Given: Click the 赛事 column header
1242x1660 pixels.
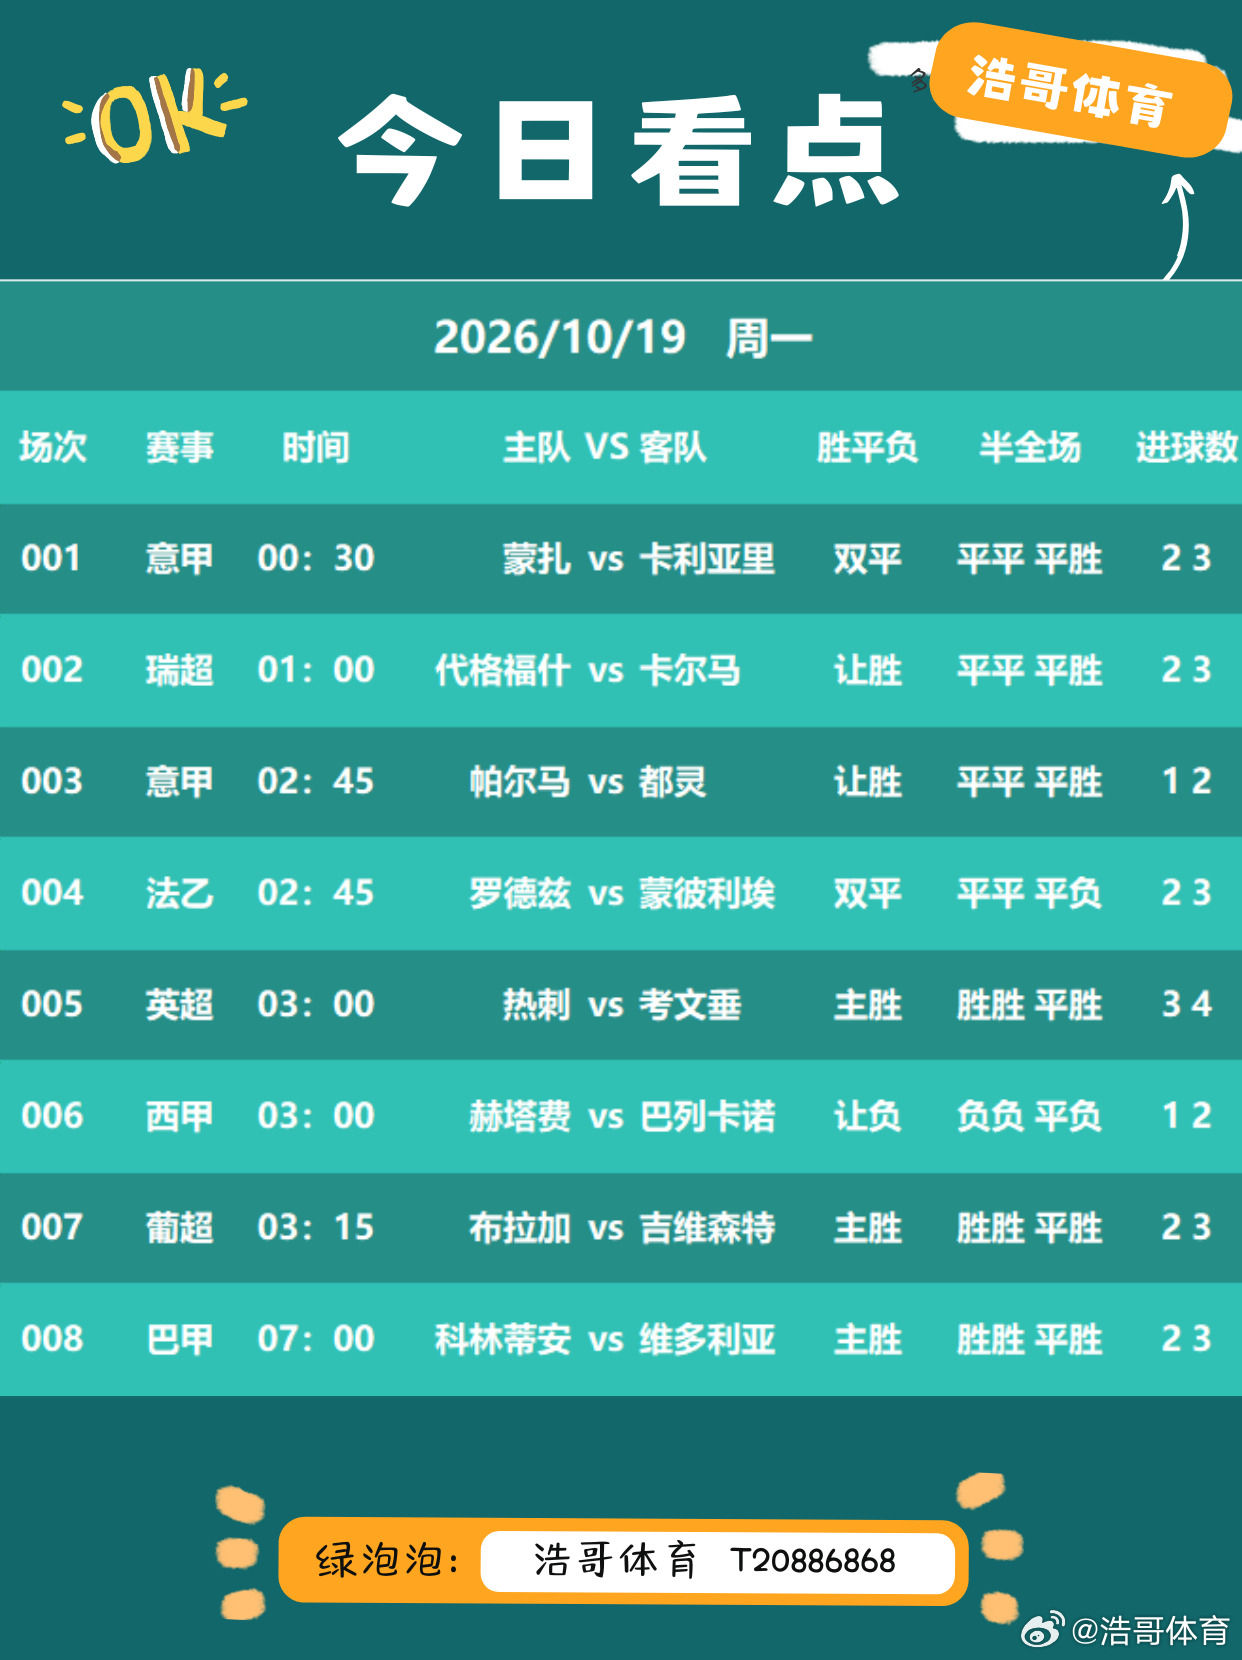Looking at the screenshot, I should [x=180, y=447].
